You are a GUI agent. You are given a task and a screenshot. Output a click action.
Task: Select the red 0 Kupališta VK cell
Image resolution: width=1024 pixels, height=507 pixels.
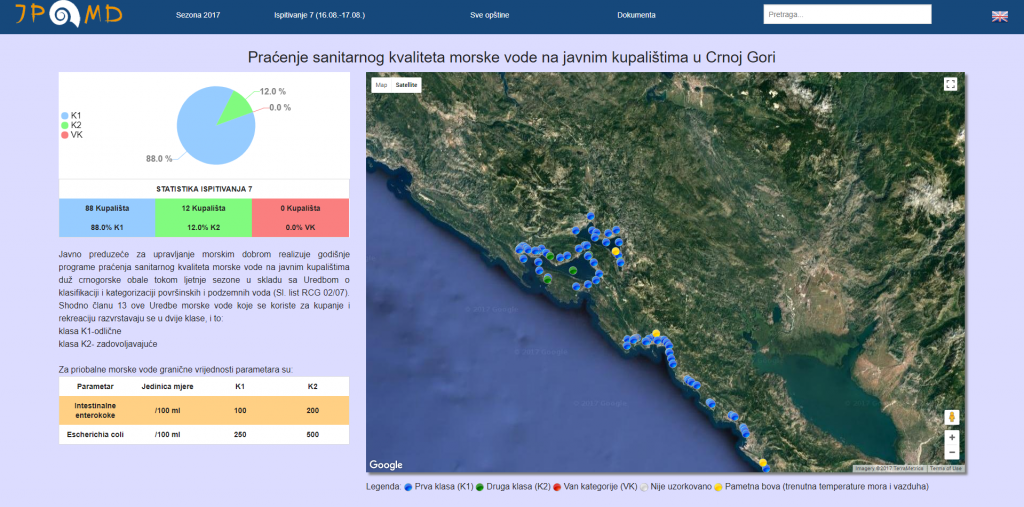pos(300,218)
